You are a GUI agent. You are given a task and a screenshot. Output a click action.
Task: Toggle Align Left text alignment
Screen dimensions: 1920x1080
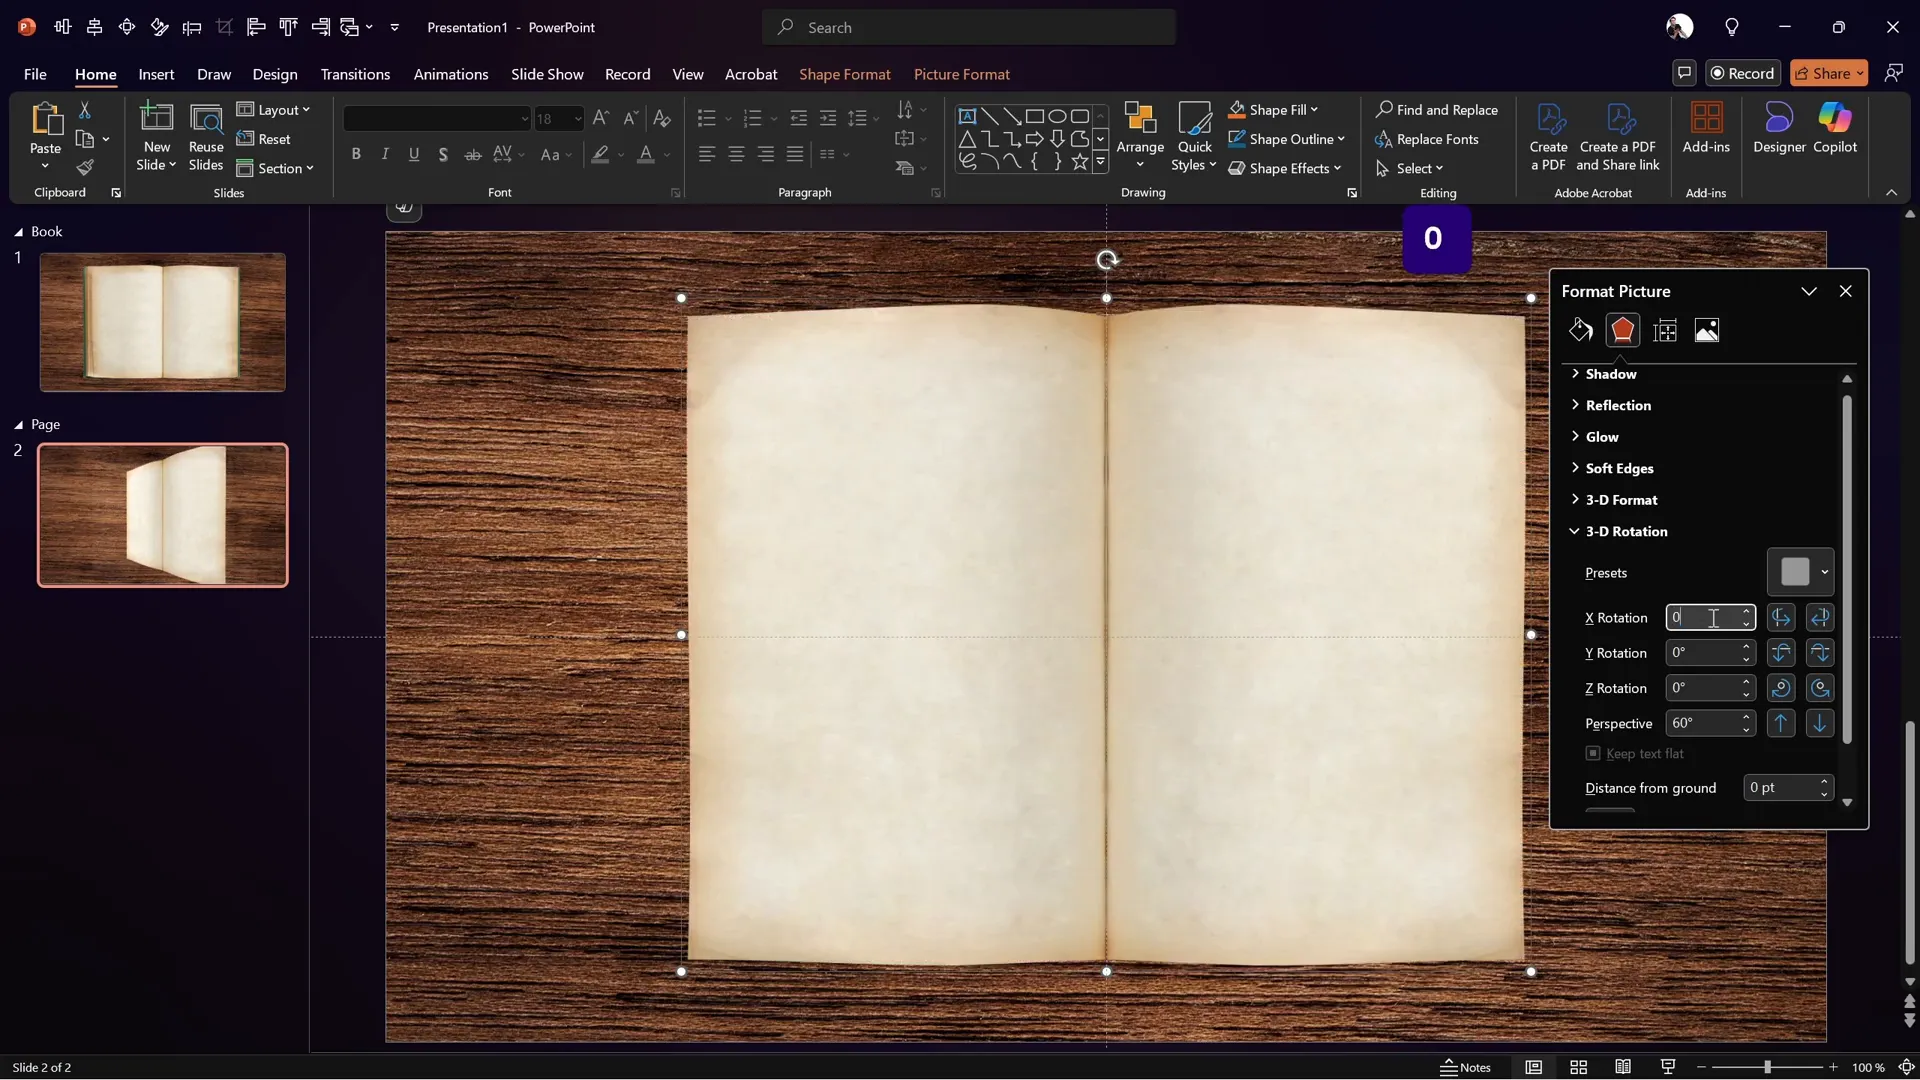[707, 154]
